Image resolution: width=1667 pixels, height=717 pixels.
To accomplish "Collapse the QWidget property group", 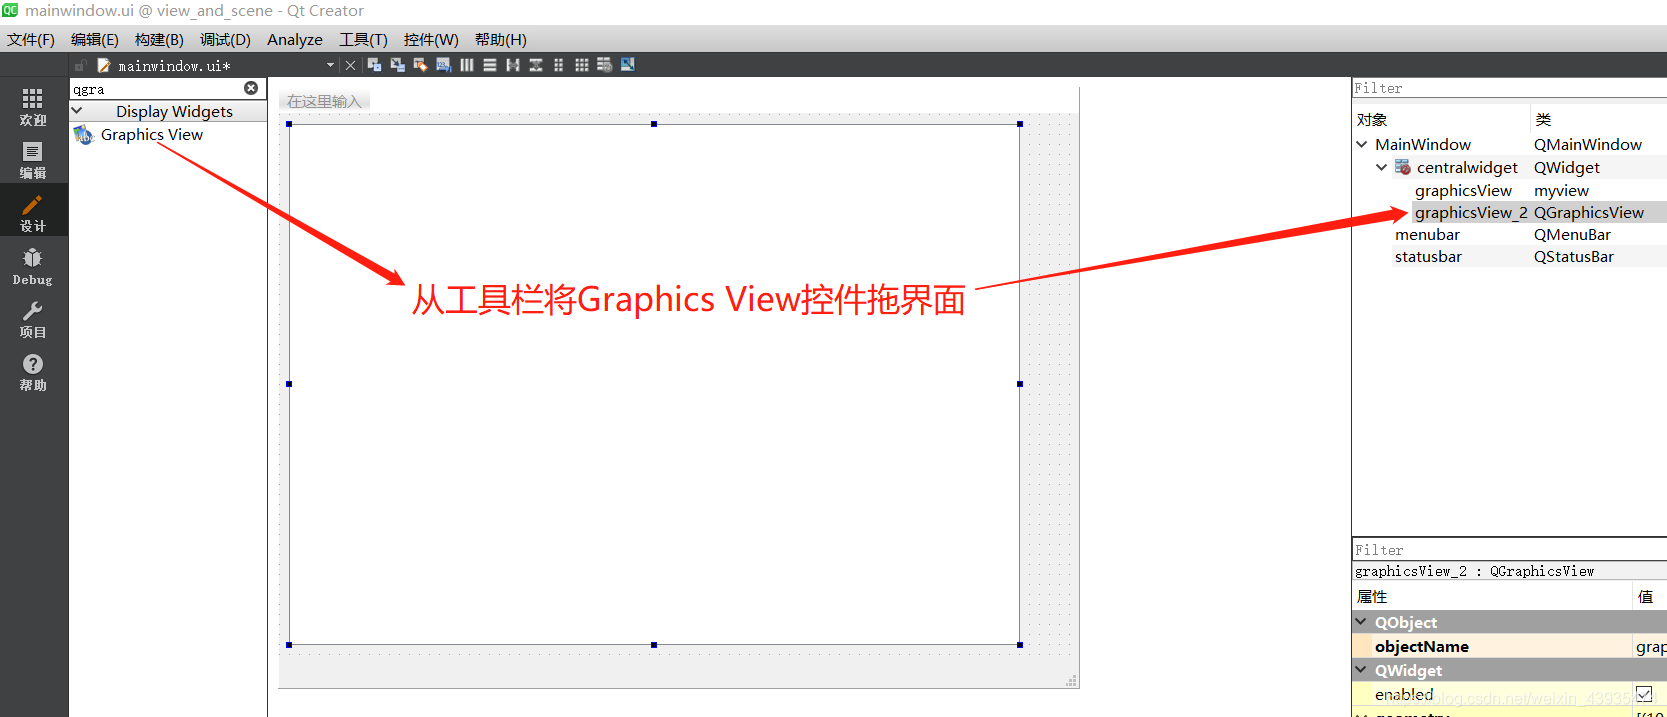I will coord(1361,670).
